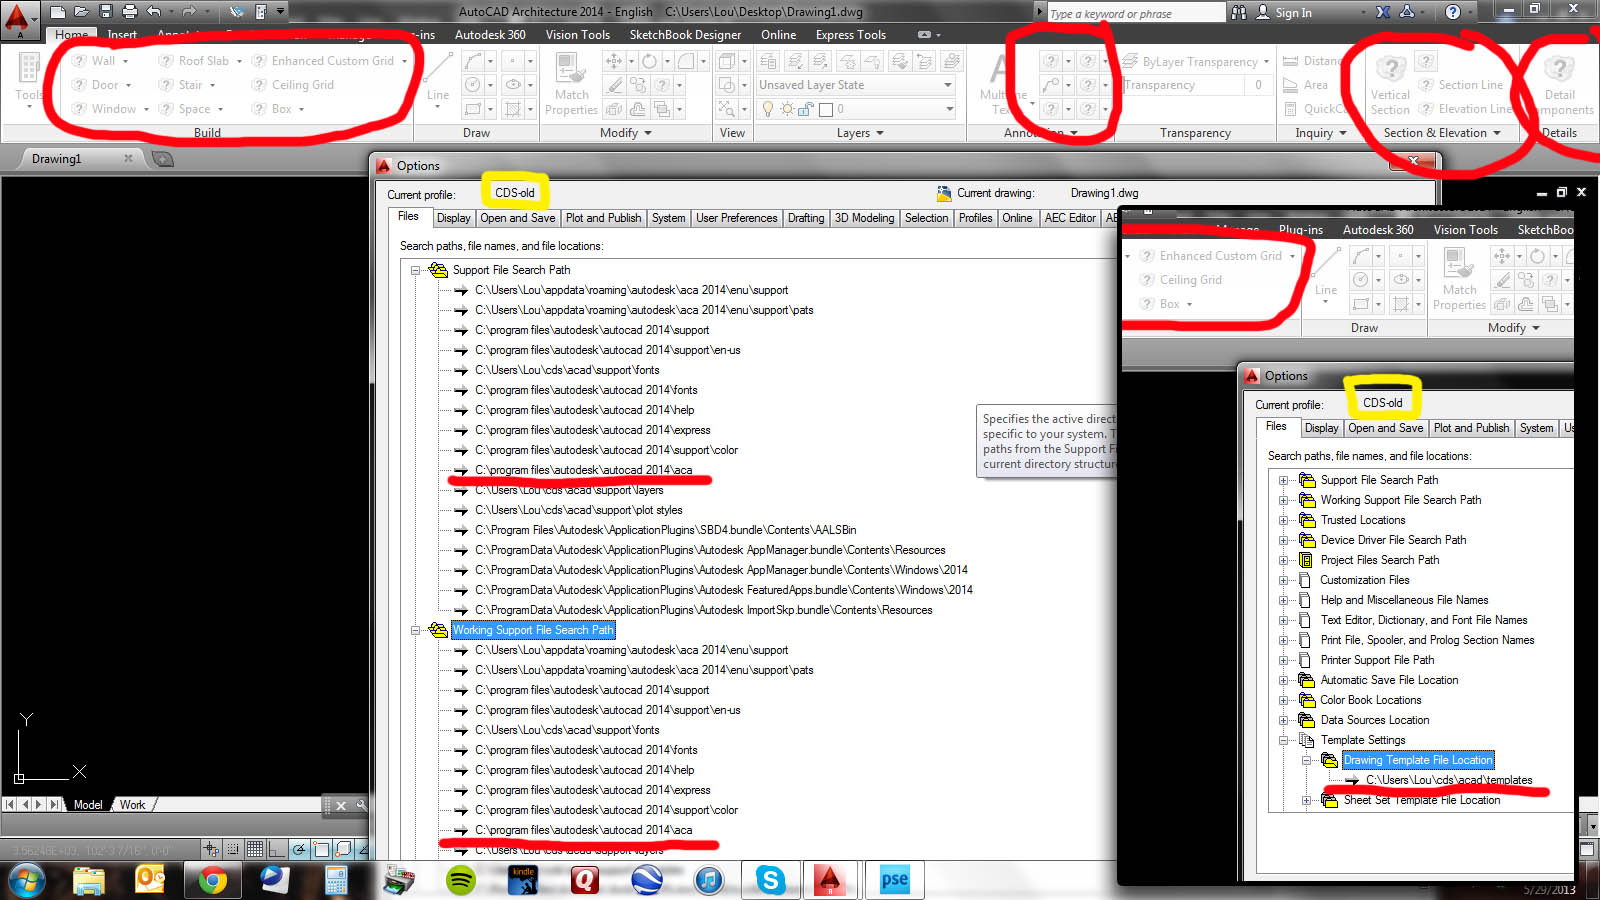Toggle the grid display button in status bar
The height and width of the screenshot is (900, 1600).
click(x=255, y=850)
